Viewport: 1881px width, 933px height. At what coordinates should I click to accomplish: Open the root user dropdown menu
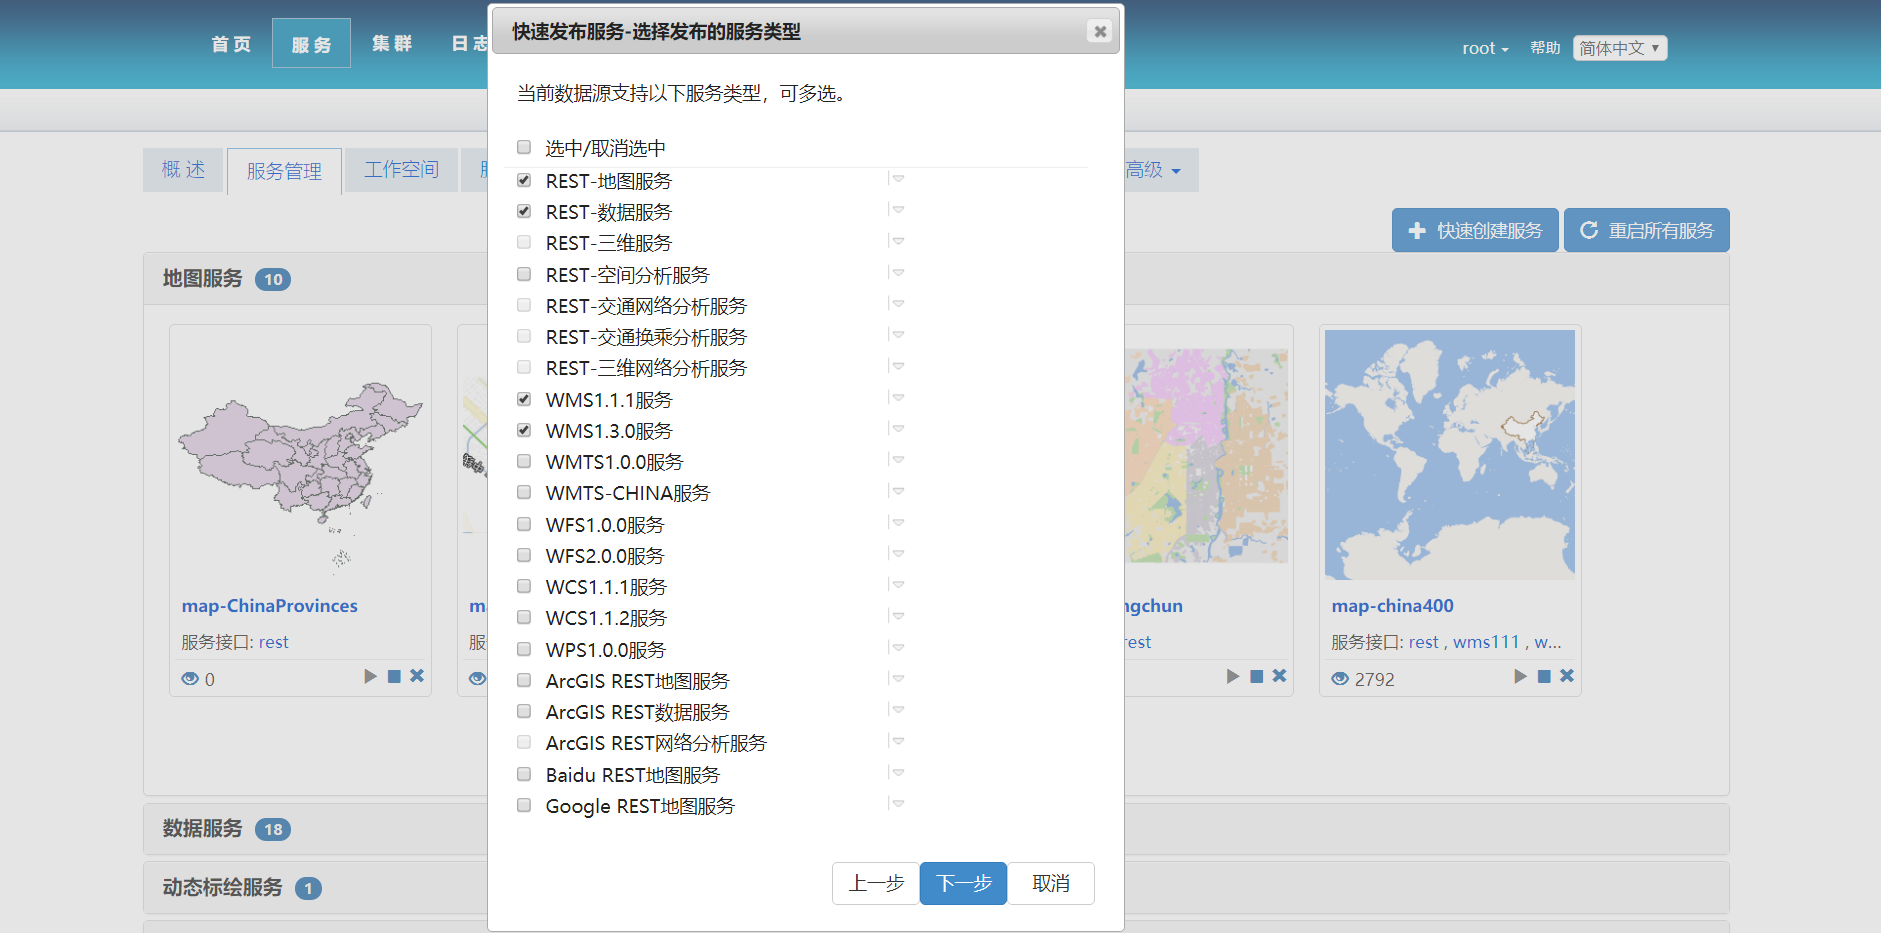coord(1484,47)
